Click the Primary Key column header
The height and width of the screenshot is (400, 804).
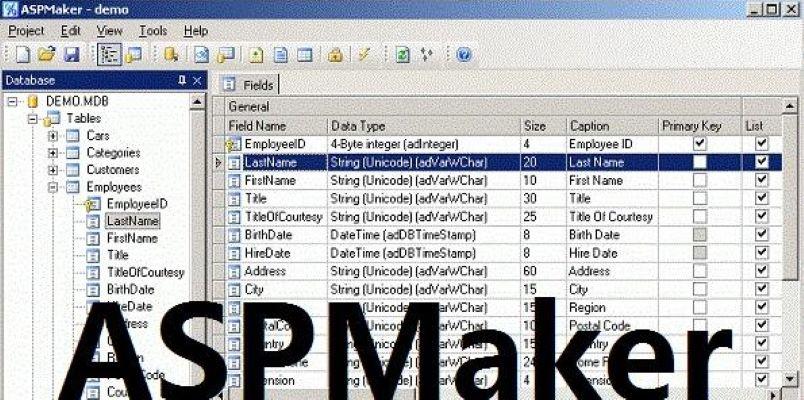(700, 126)
